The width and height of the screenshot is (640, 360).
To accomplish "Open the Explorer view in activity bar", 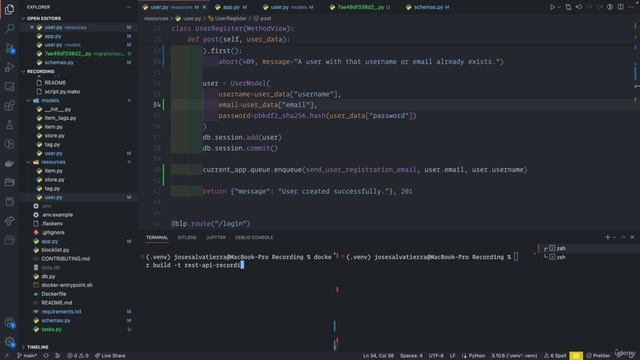I will point(9,9).
